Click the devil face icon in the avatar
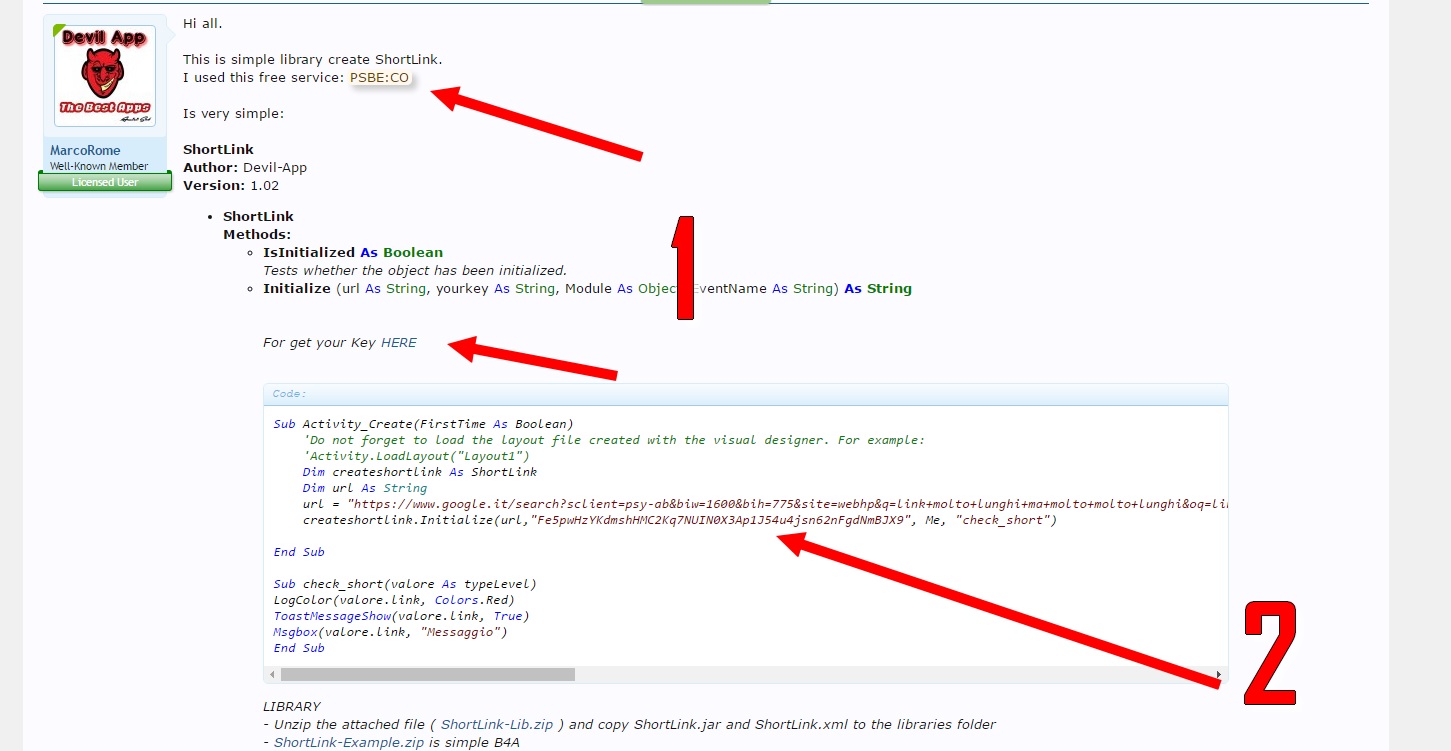The image size is (1451, 751). [x=104, y=72]
